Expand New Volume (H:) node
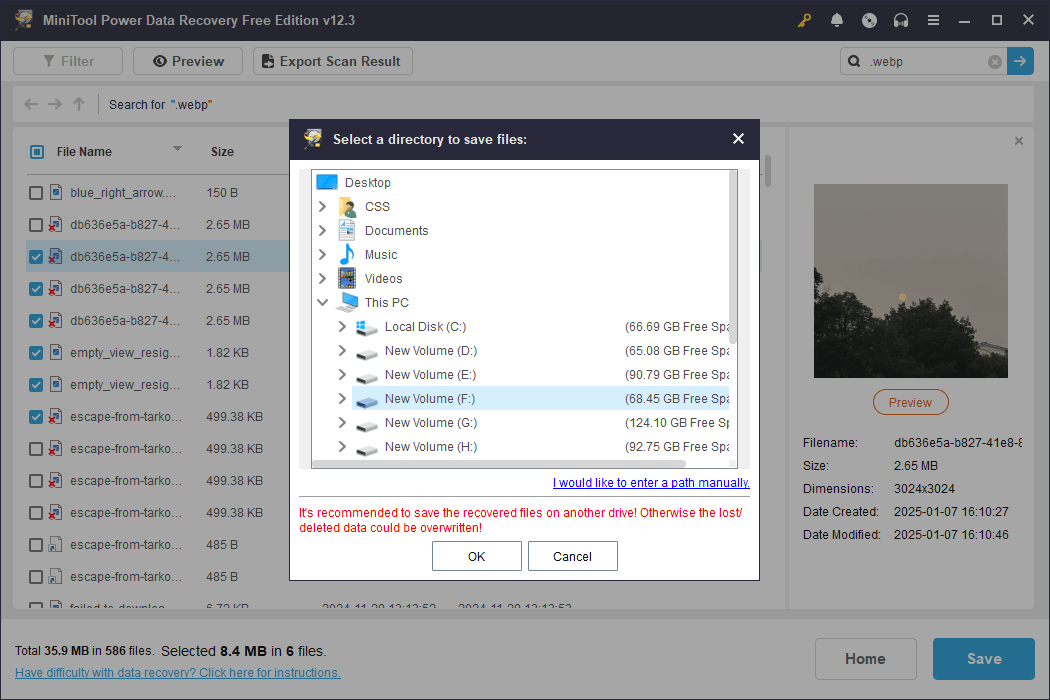This screenshot has height=700, width=1050. click(x=342, y=447)
